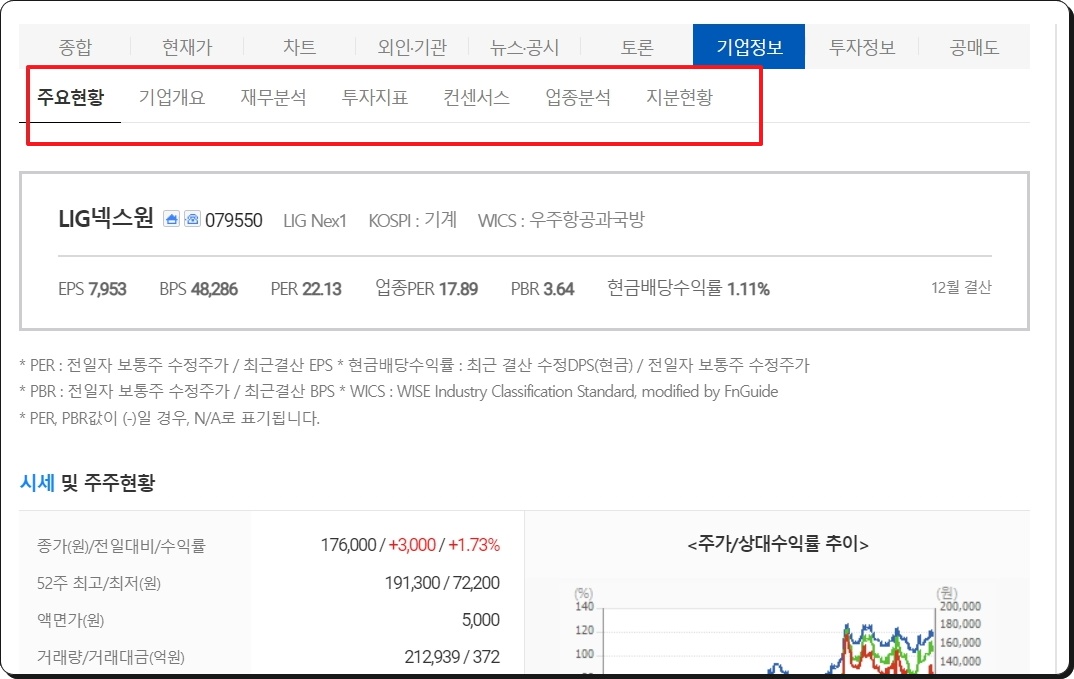
Task: Click the phone icon beside stock code 079550
Action: 192,219
